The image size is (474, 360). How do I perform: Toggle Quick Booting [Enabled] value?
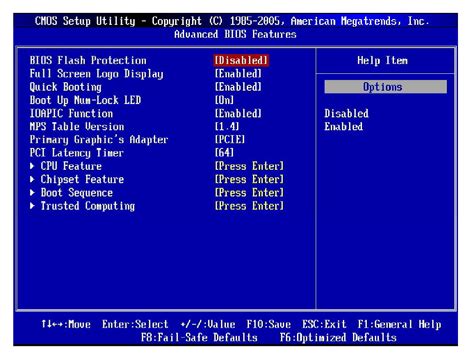pos(238,87)
